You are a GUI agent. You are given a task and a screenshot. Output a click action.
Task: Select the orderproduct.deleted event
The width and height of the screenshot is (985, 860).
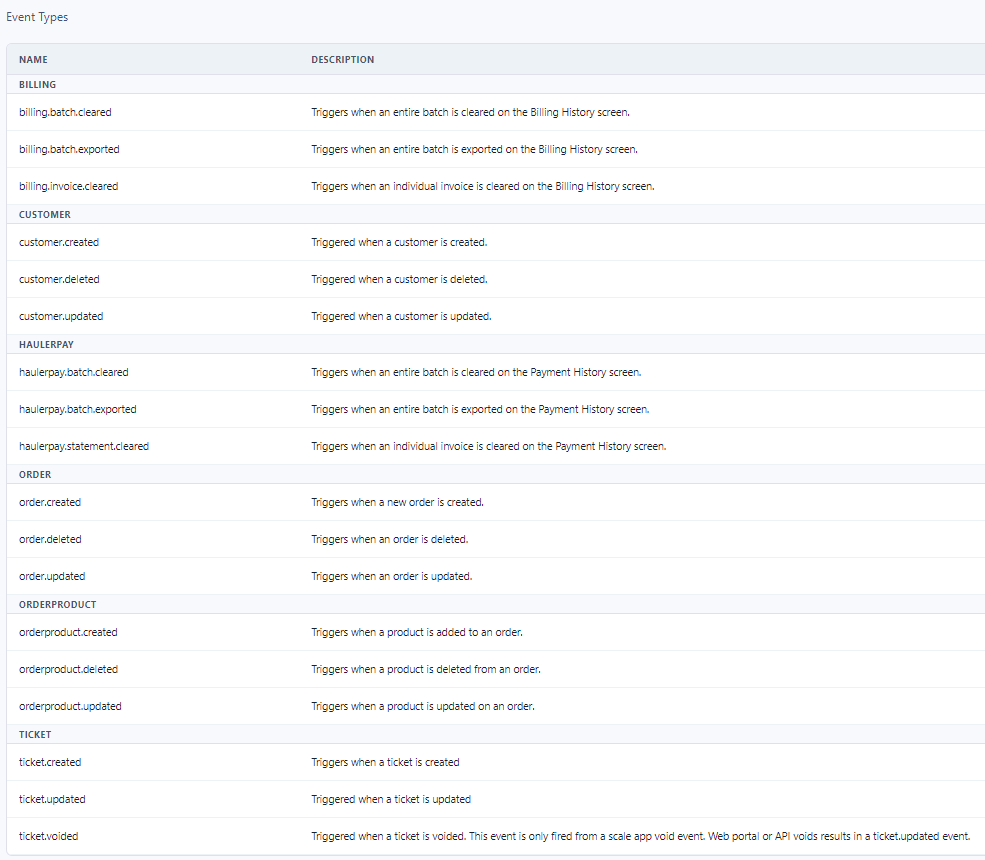tap(68, 669)
